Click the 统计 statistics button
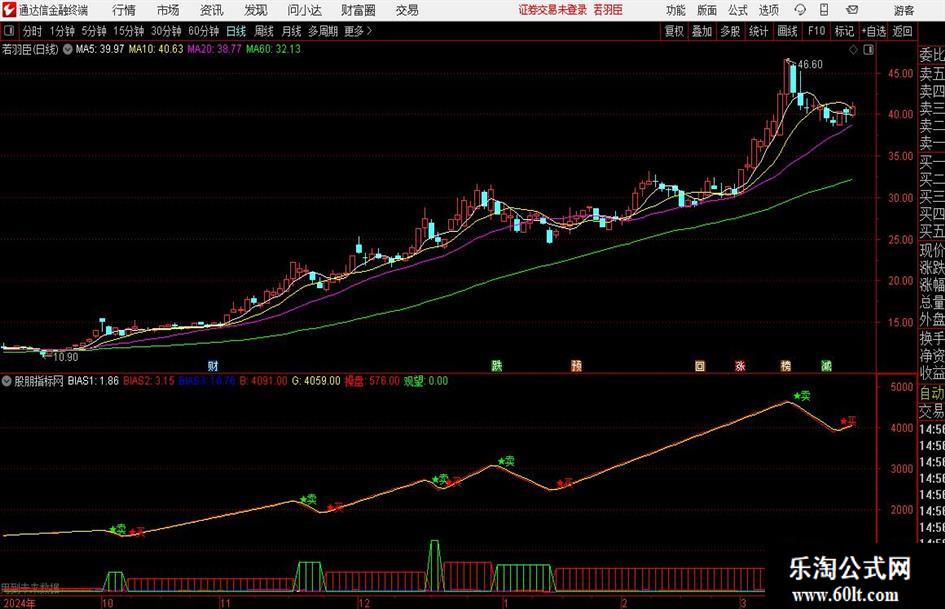The width and height of the screenshot is (945, 609). point(758,31)
